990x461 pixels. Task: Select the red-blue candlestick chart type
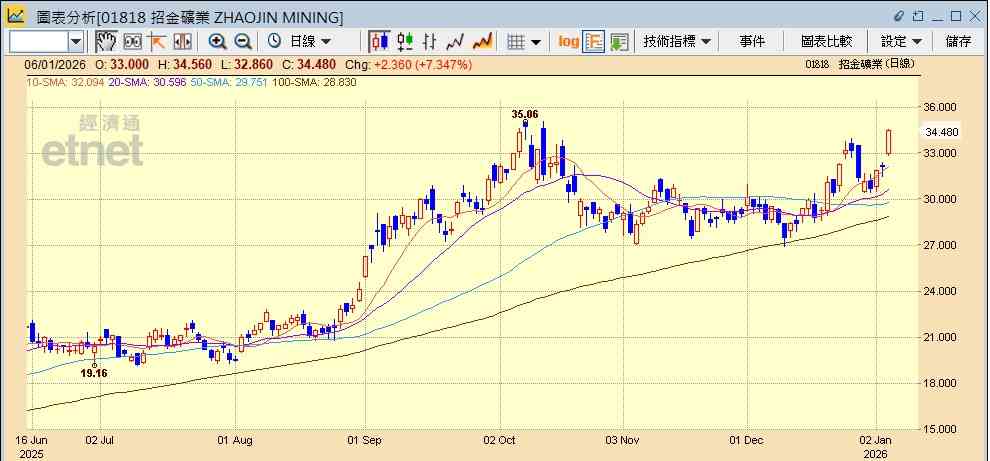379,42
